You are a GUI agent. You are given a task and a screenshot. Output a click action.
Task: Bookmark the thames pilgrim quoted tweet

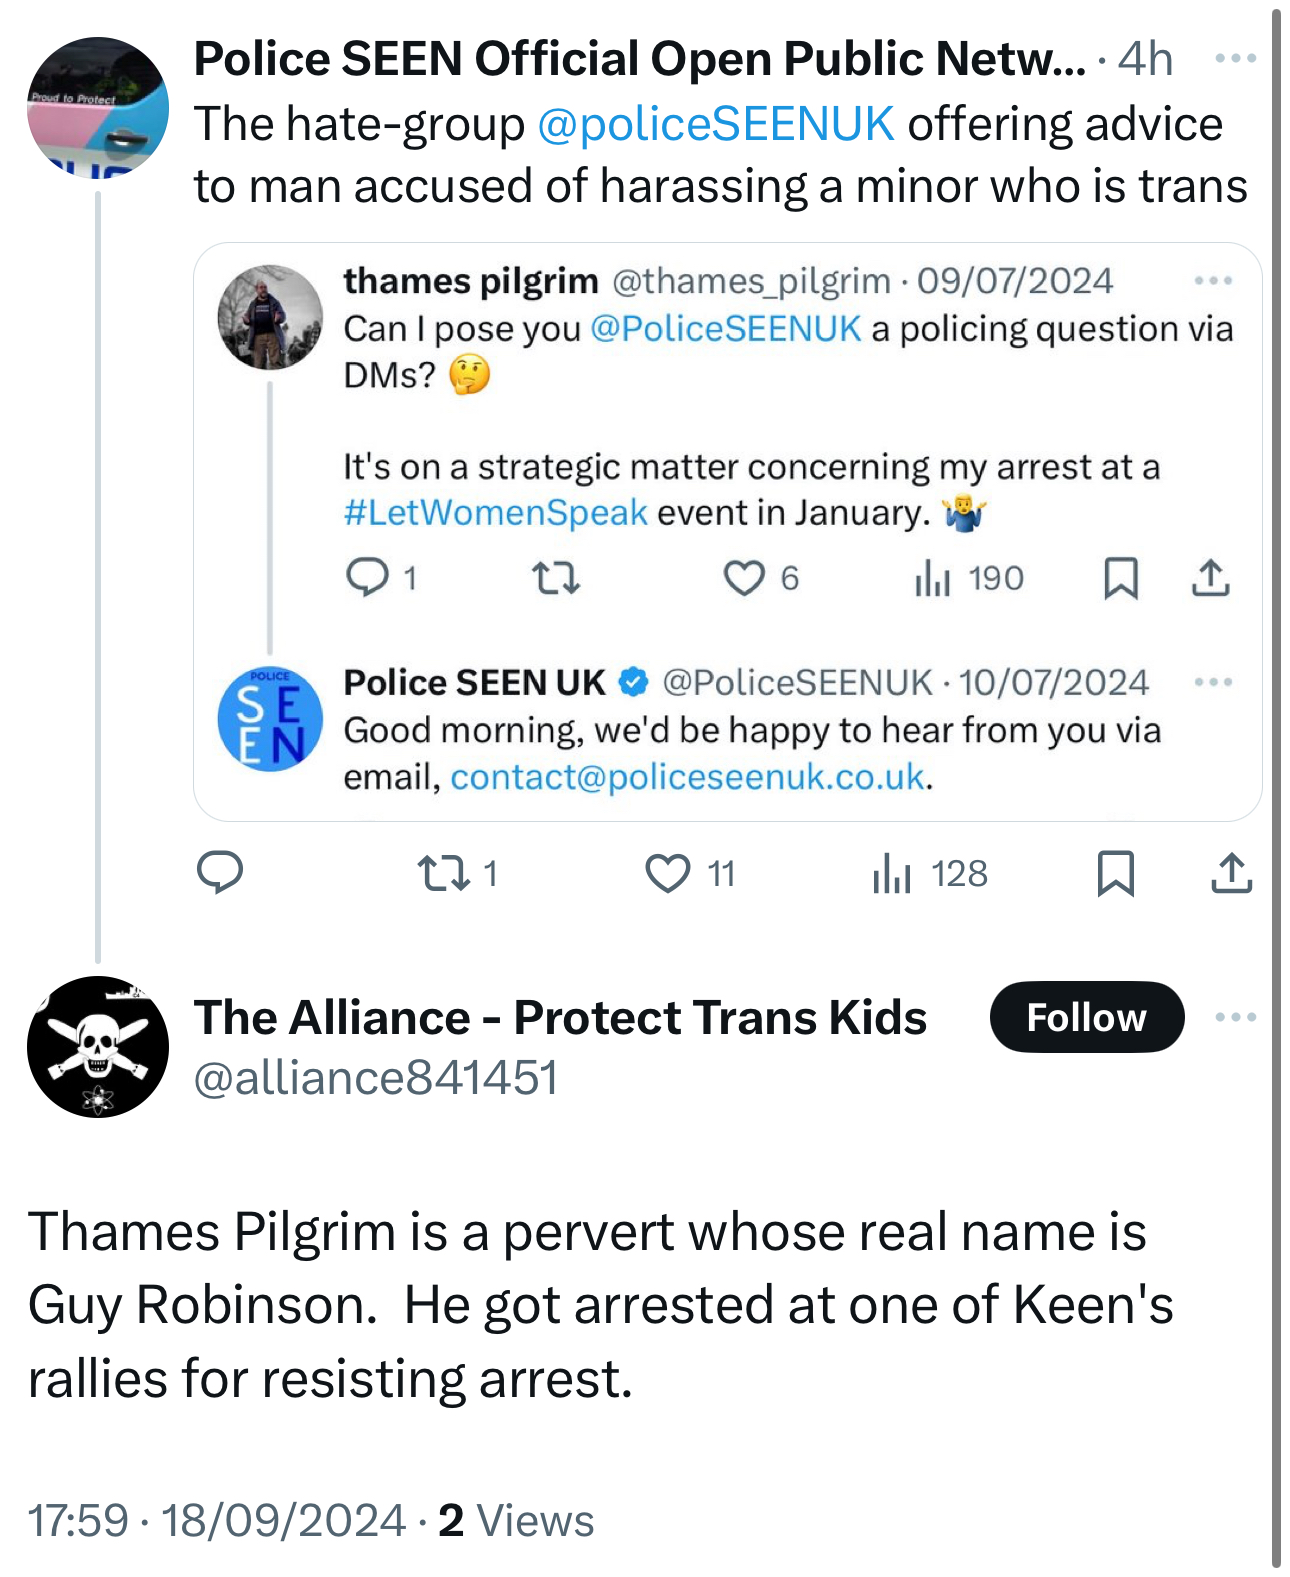point(1120,578)
